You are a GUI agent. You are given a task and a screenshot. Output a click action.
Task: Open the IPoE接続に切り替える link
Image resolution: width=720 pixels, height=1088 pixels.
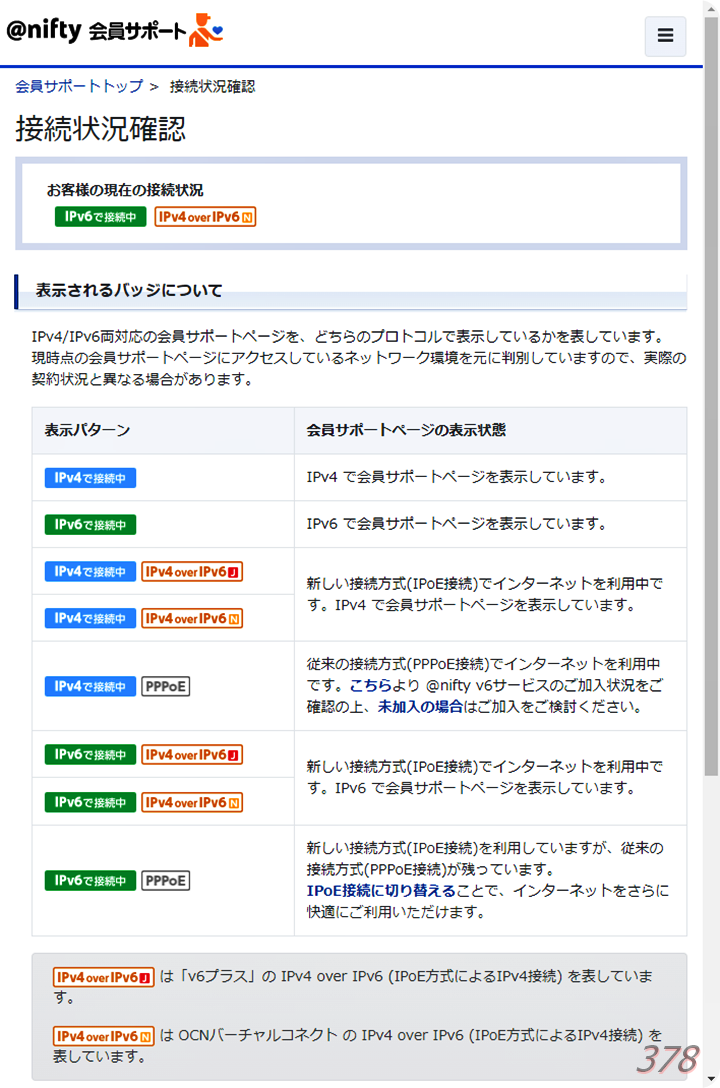click(382, 891)
